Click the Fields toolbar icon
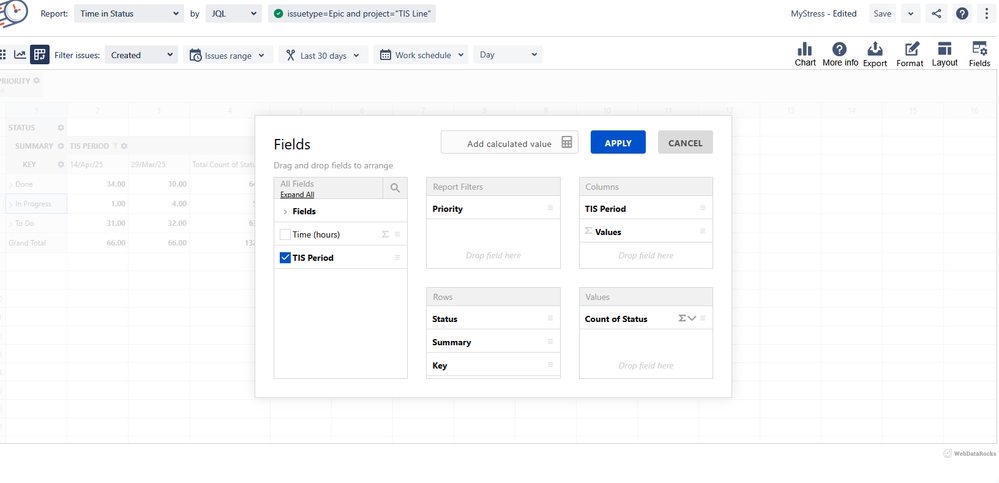999x483 pixels. pos(979,54)
